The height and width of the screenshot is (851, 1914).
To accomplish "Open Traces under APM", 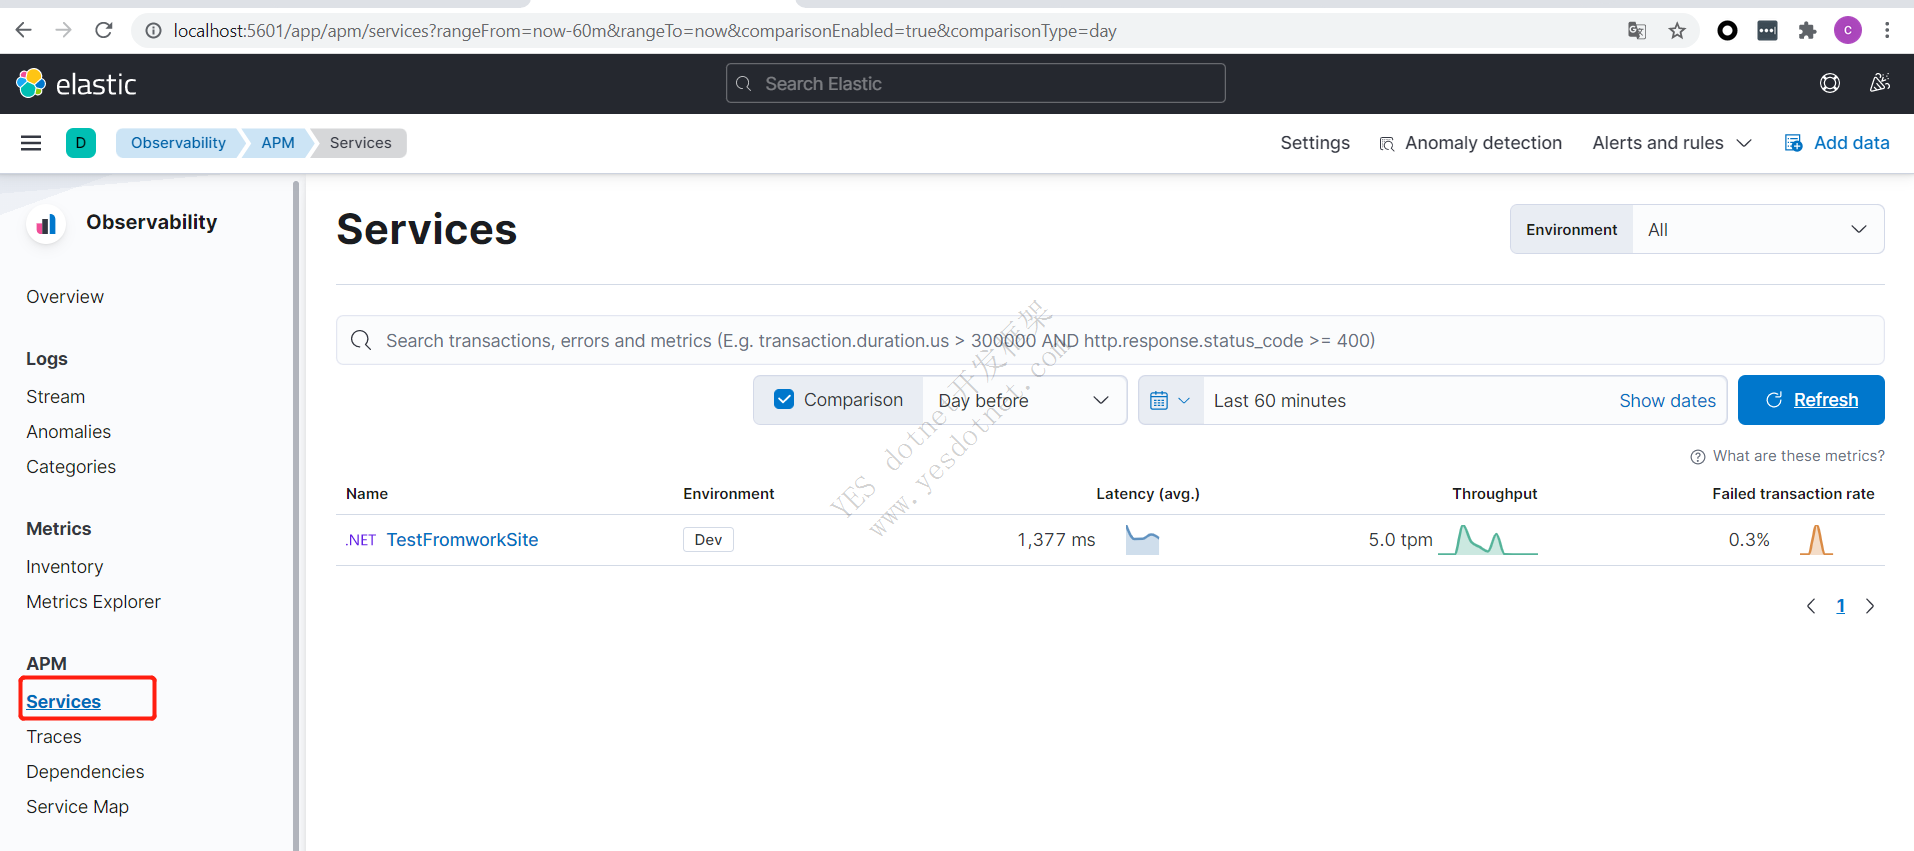I will (x=54, y=737).
